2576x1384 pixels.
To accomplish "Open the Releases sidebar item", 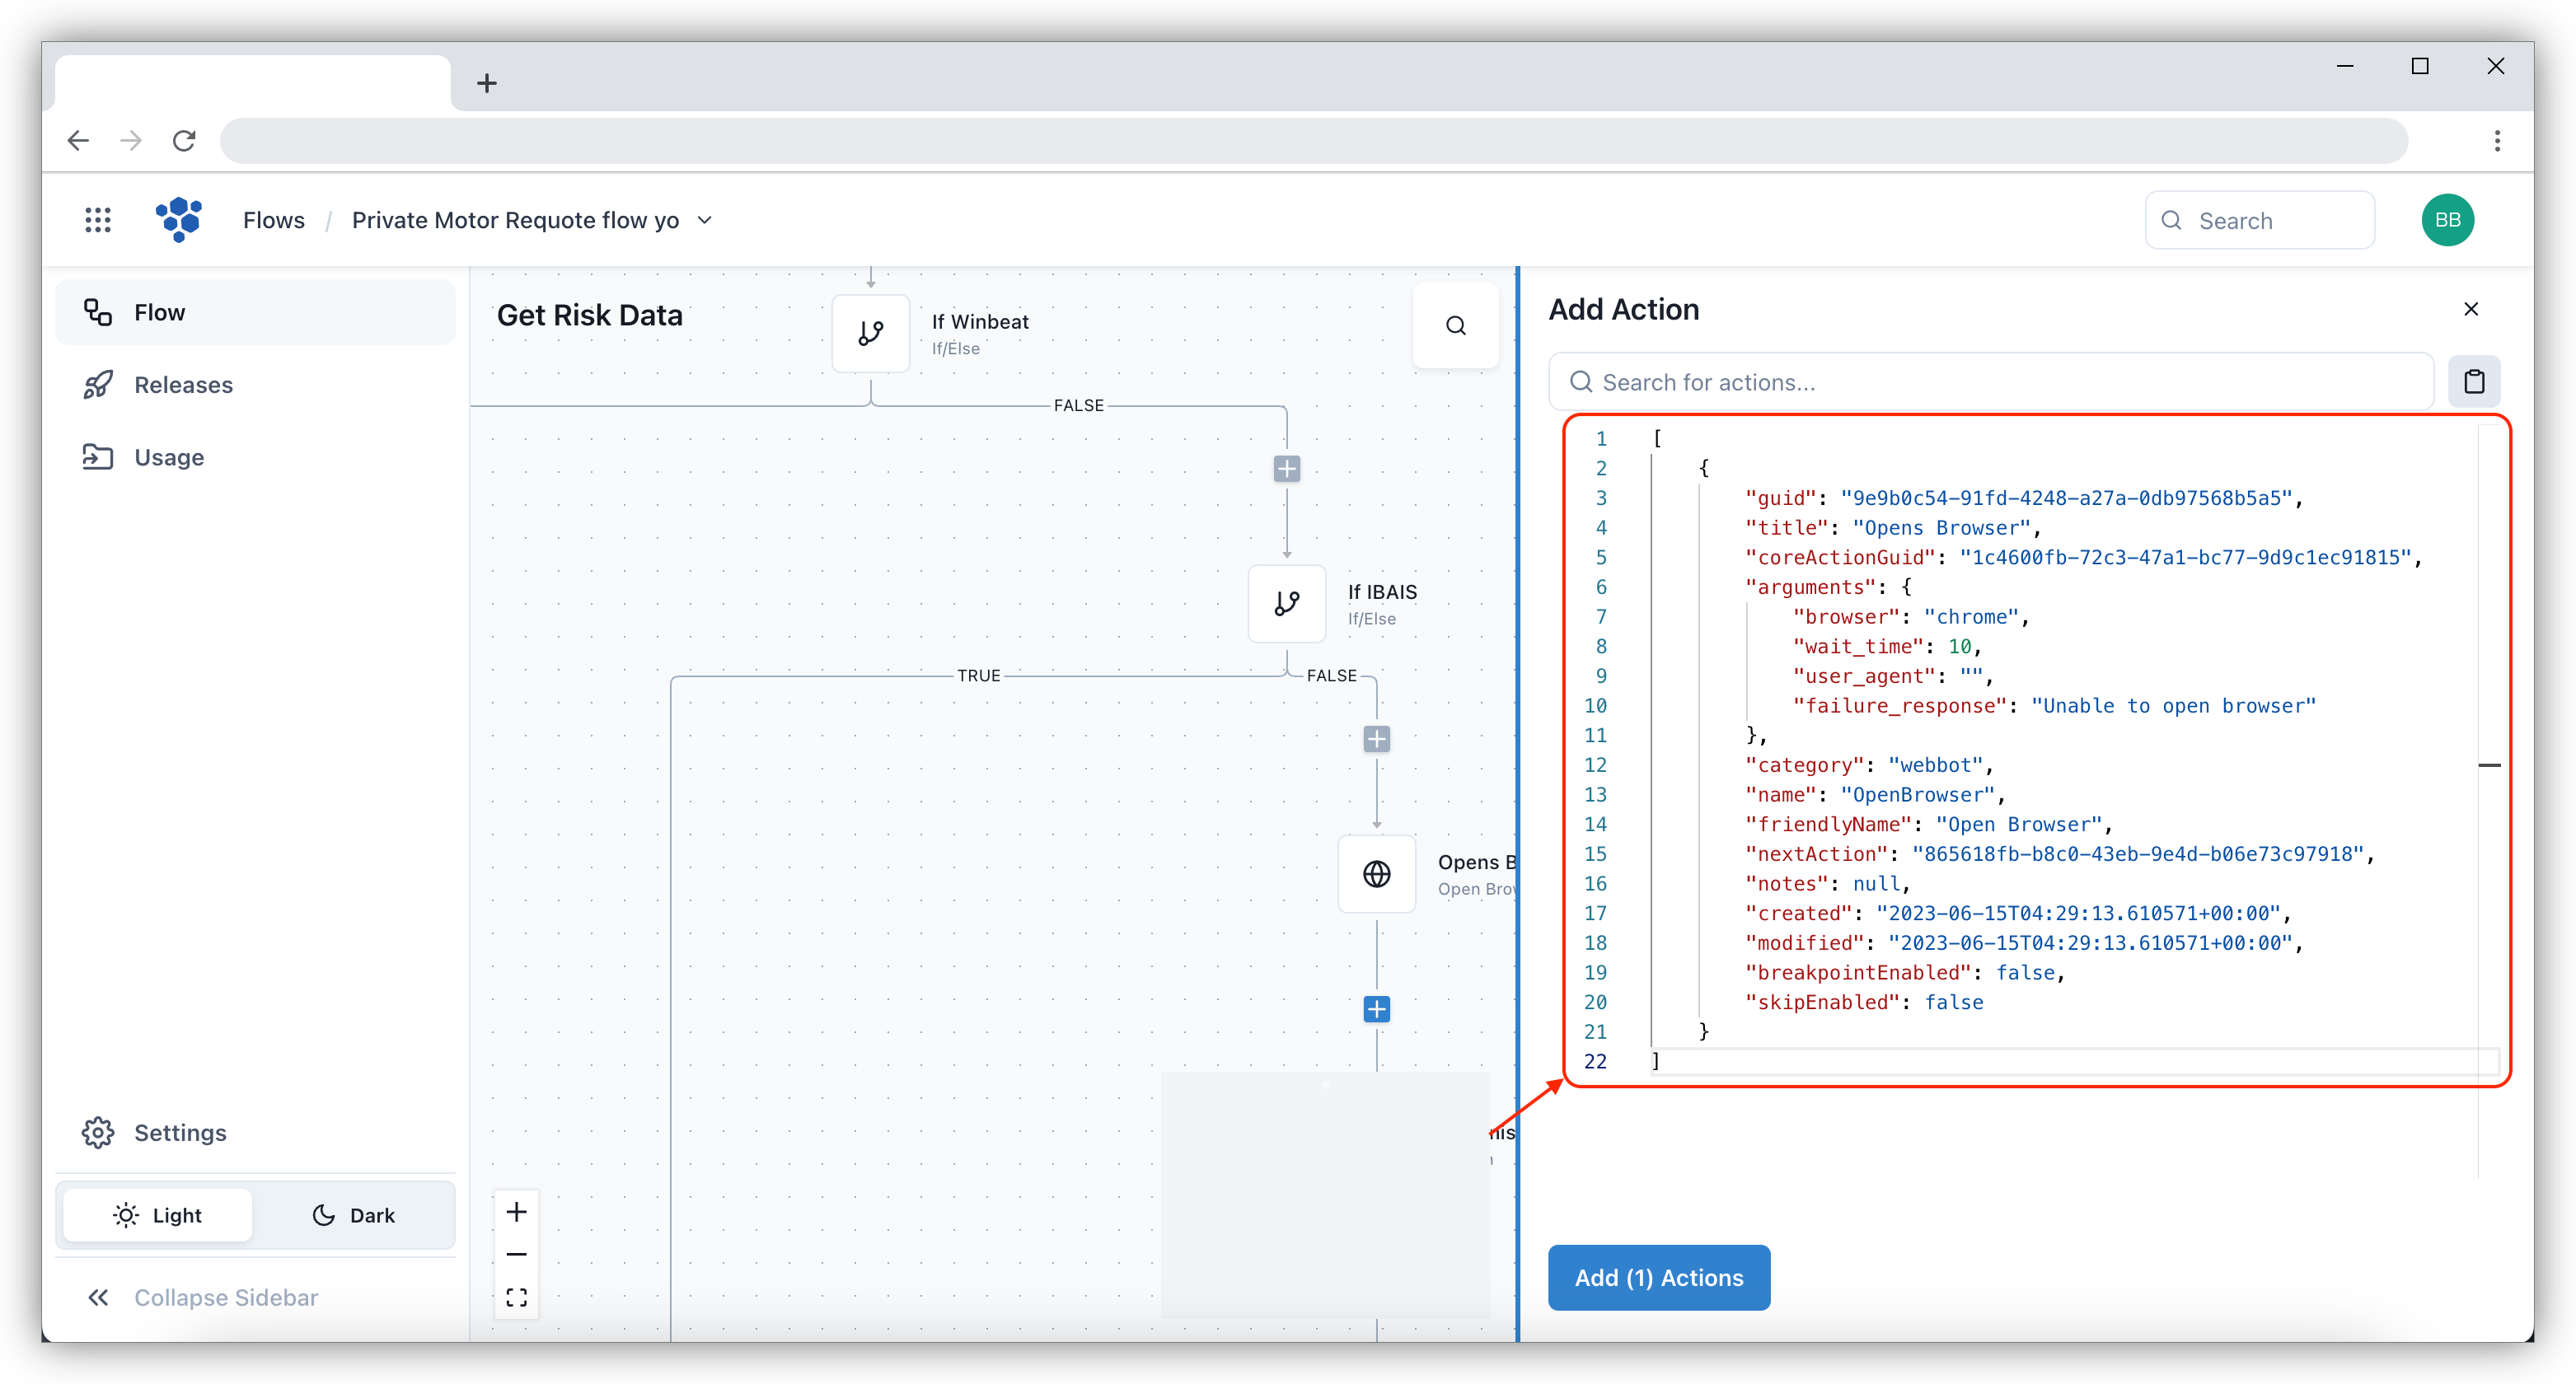I will point(183,385).
